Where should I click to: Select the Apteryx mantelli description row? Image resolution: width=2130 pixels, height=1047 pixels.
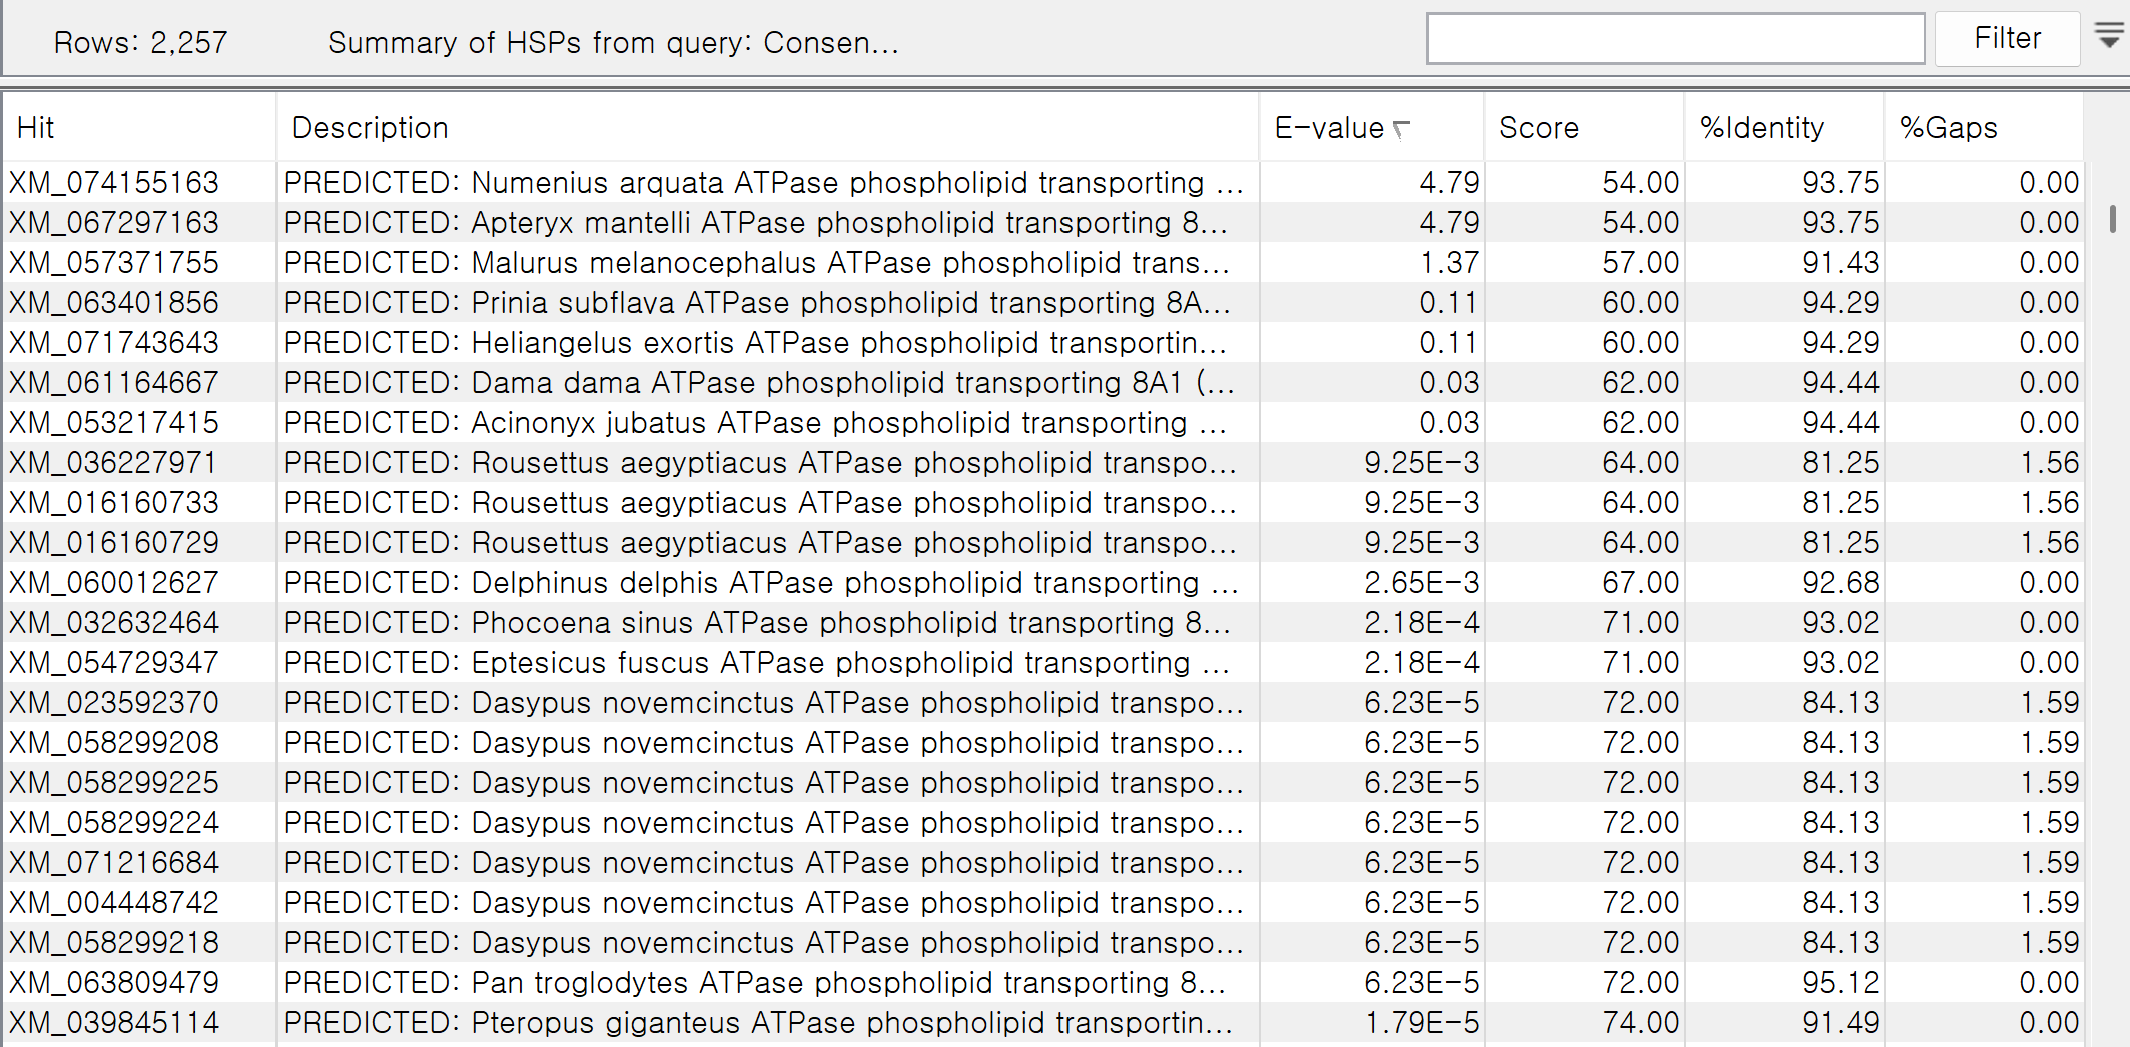click(x=755, y=223)
